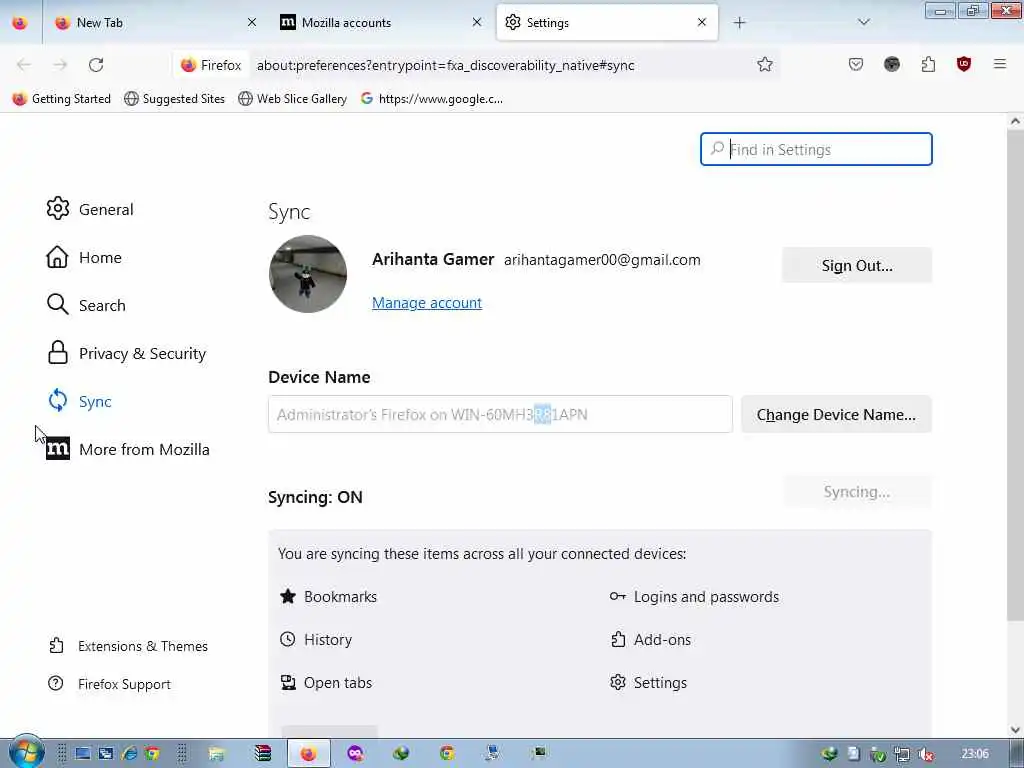This screenshot has height=768, width=1024.
Task: Open the Suggested Sites bookmark
Action: coord(174,99)
